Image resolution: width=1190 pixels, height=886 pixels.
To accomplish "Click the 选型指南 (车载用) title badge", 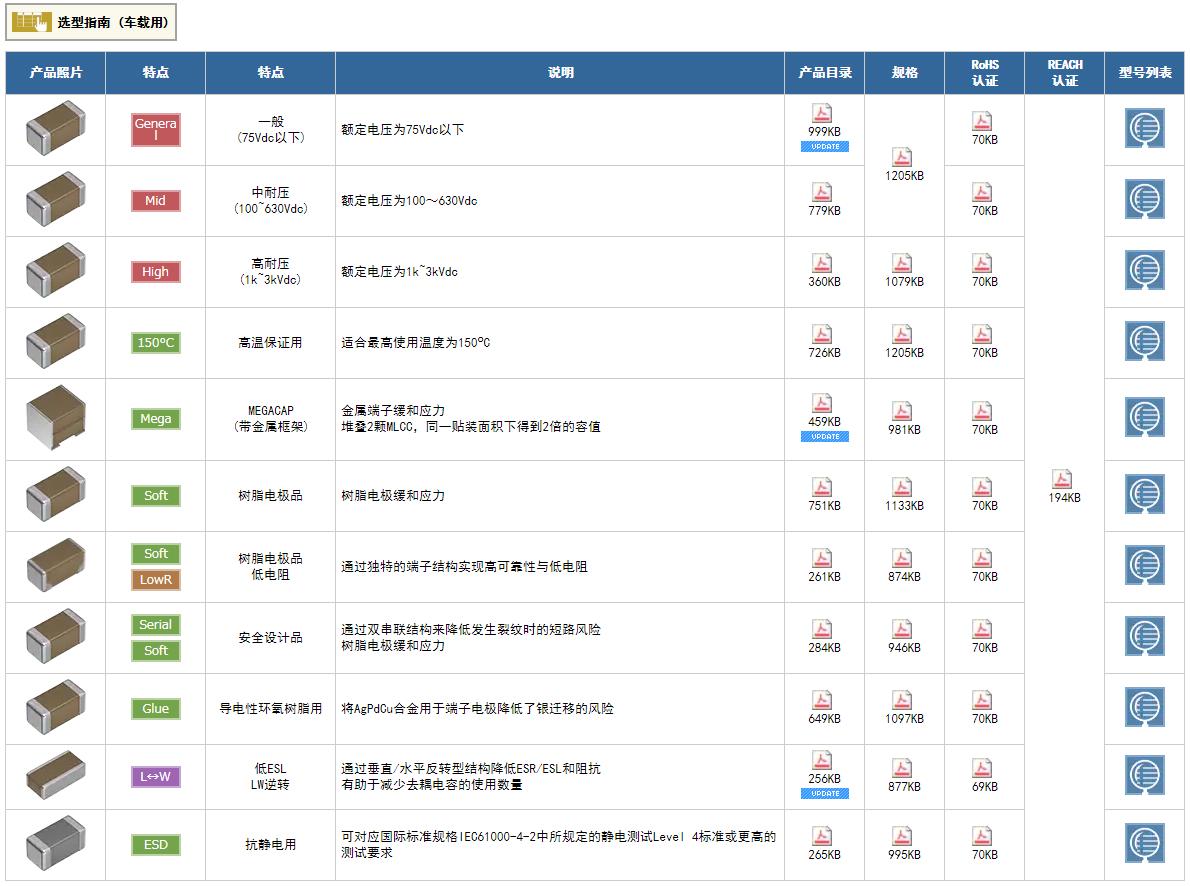I will click(92, 22).
